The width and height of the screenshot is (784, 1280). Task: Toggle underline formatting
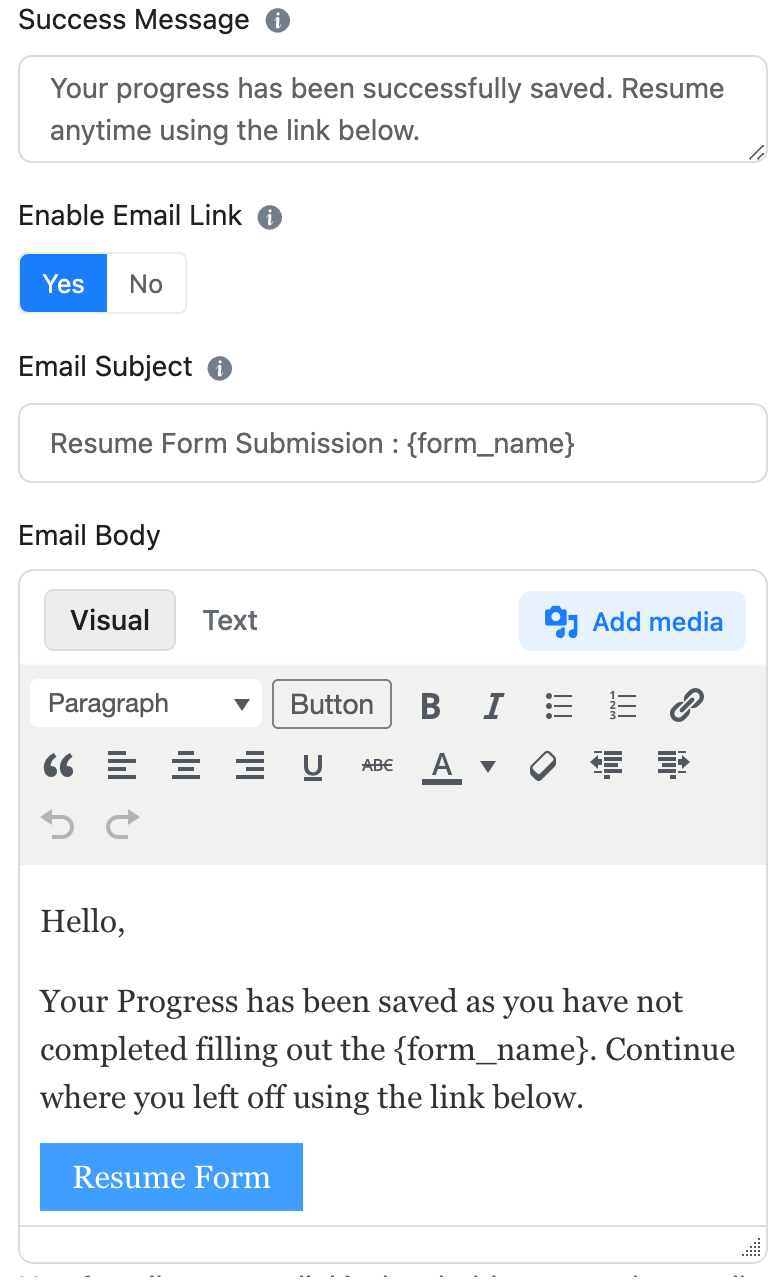[313, 767]
